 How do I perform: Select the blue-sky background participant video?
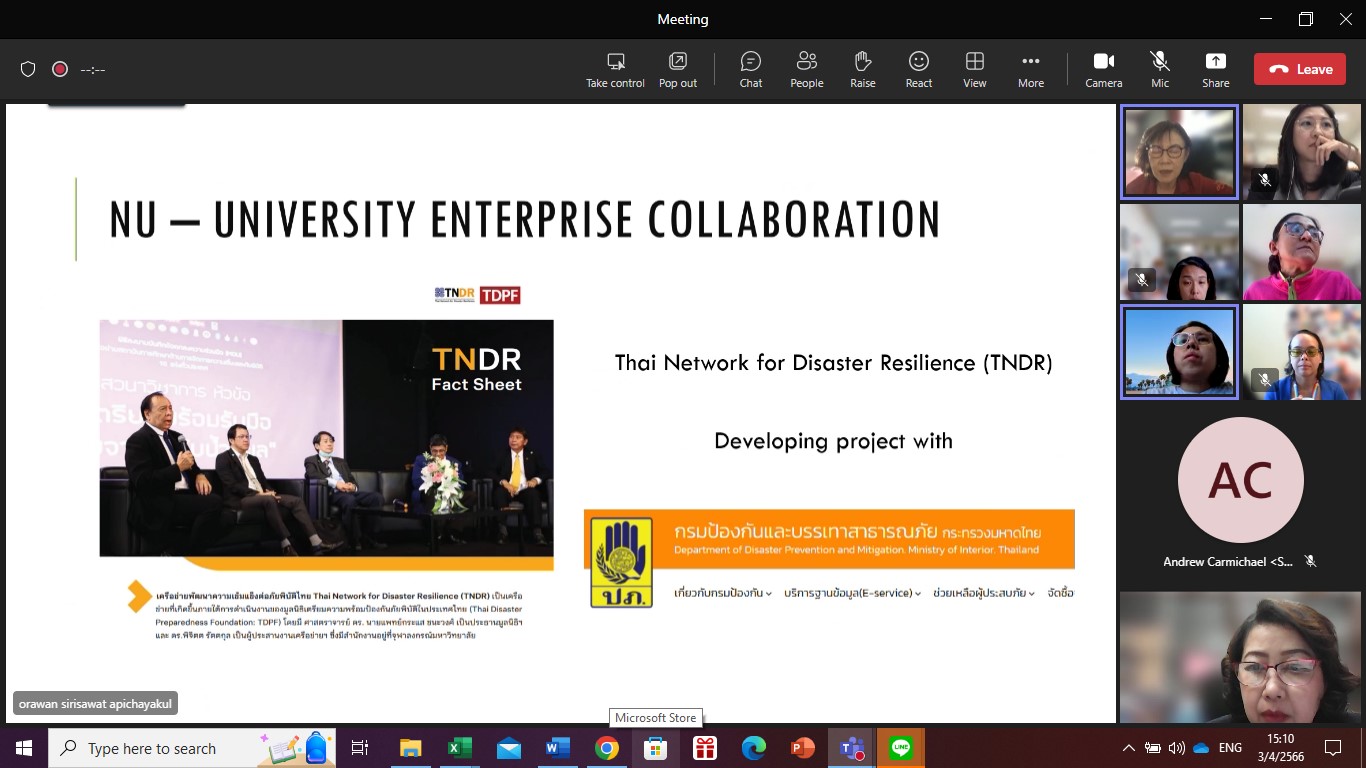click(x=1179, y=352)
